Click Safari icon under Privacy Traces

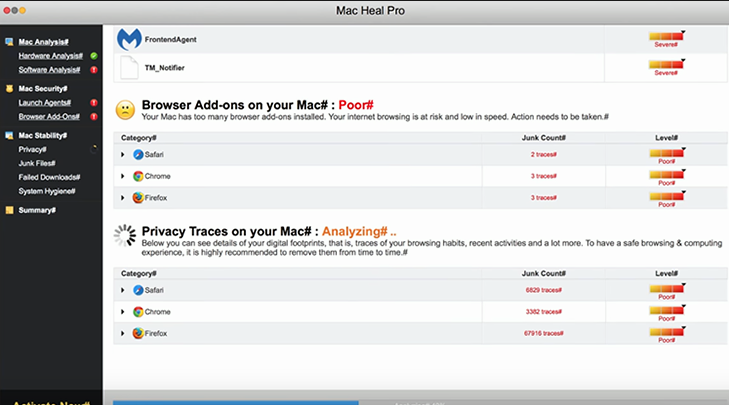tap(138, 289)
